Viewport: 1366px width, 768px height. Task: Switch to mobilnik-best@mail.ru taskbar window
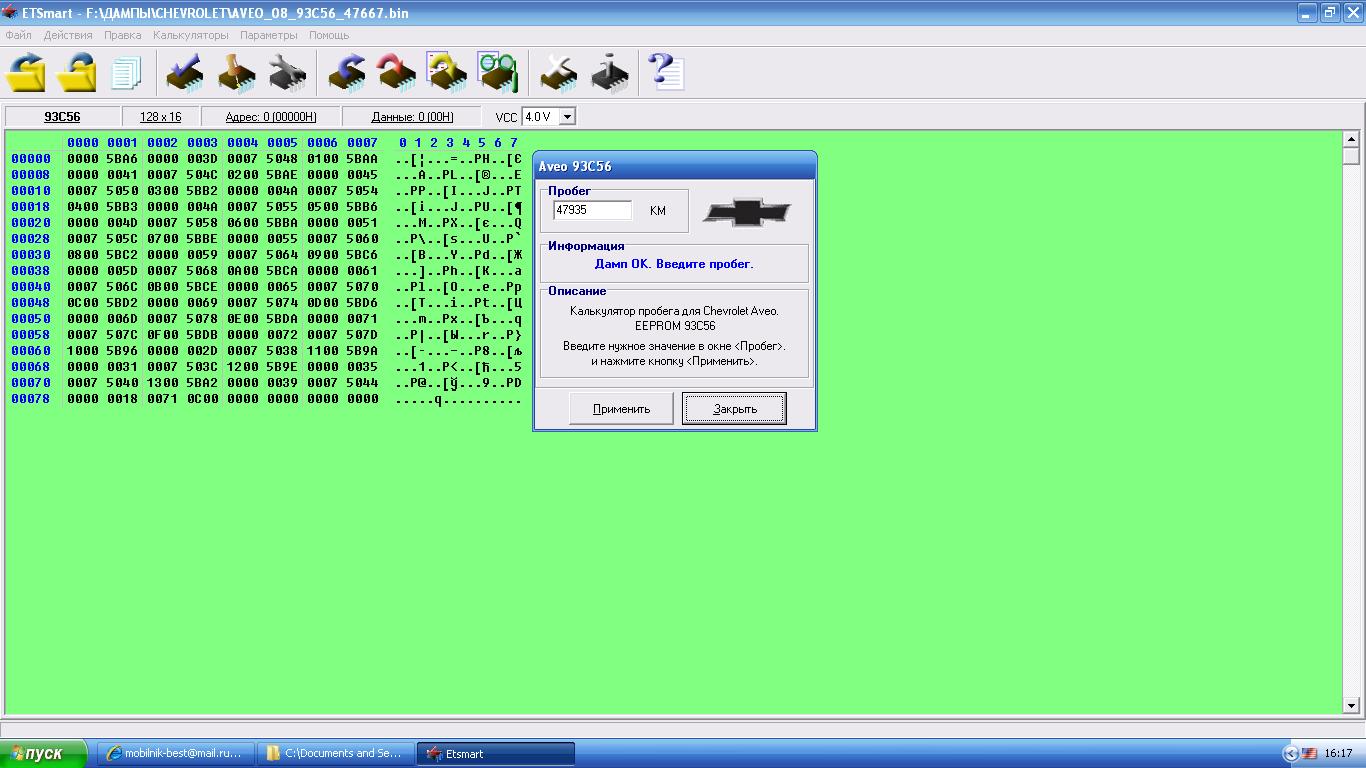(175, 754)
